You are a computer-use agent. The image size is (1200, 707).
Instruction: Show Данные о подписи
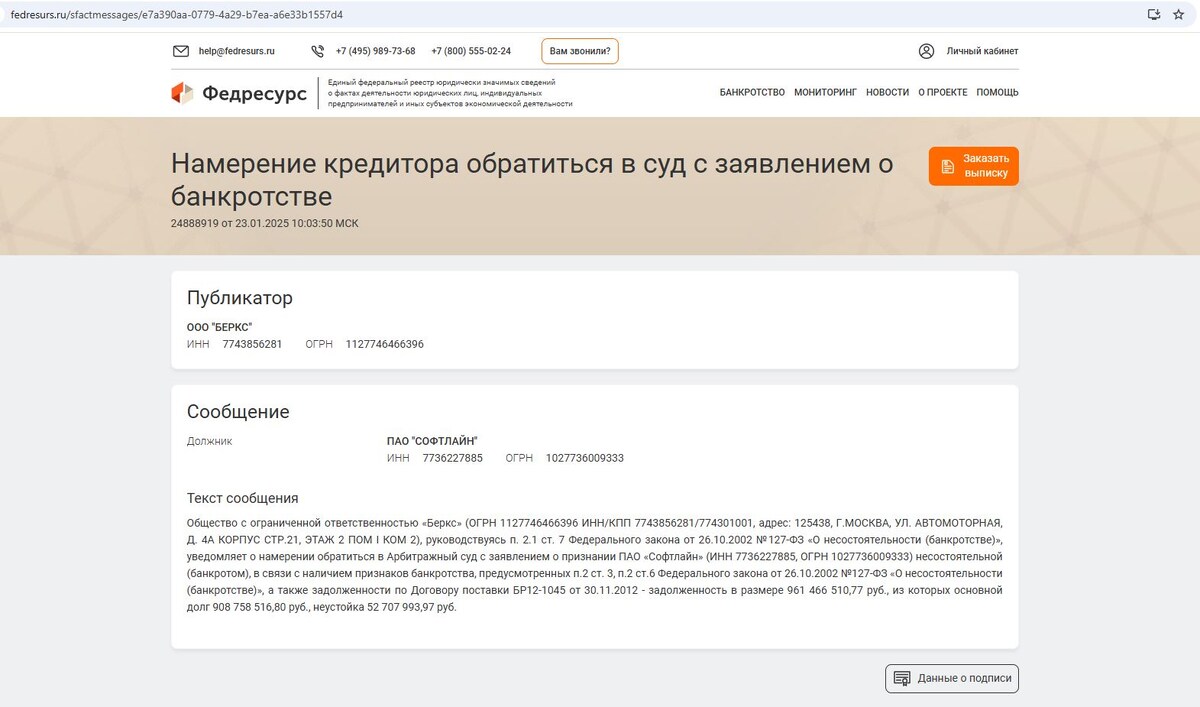(952, 678)
